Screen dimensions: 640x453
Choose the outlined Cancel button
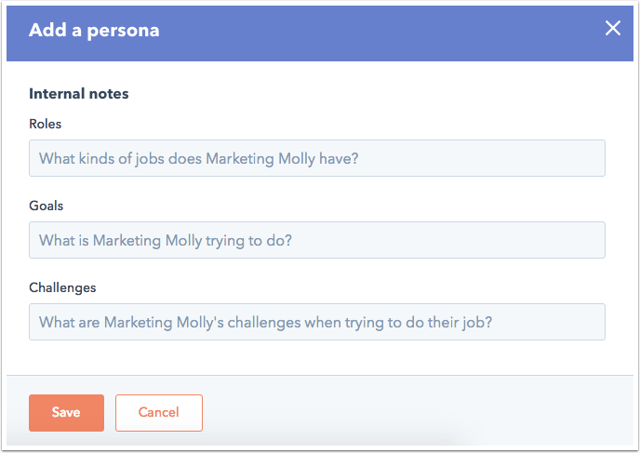159,413
